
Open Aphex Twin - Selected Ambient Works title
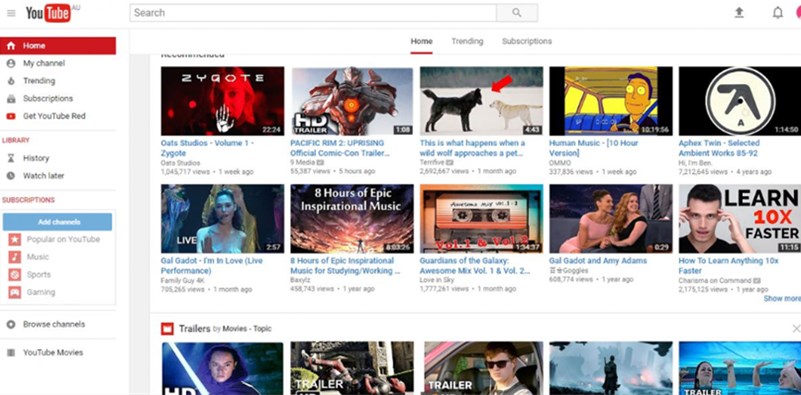719,148
